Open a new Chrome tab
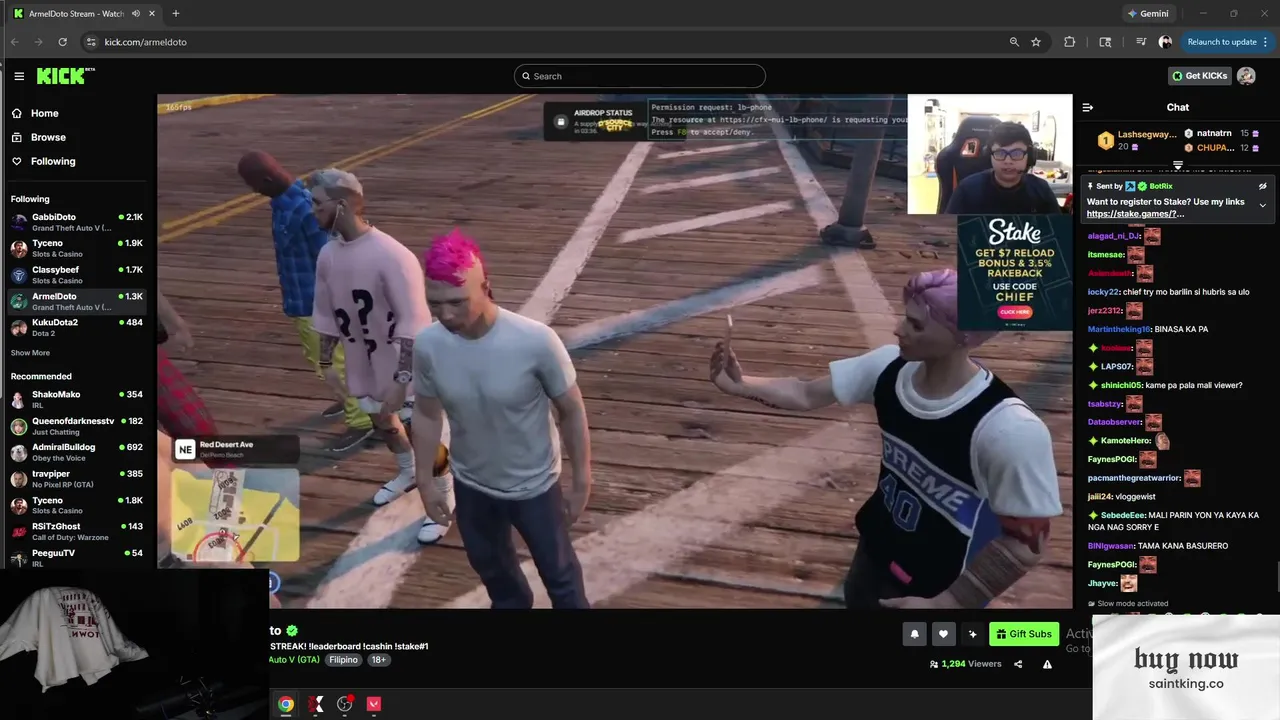The height and width of the screenshot is (720, 1280). click(x=176, y=14)
